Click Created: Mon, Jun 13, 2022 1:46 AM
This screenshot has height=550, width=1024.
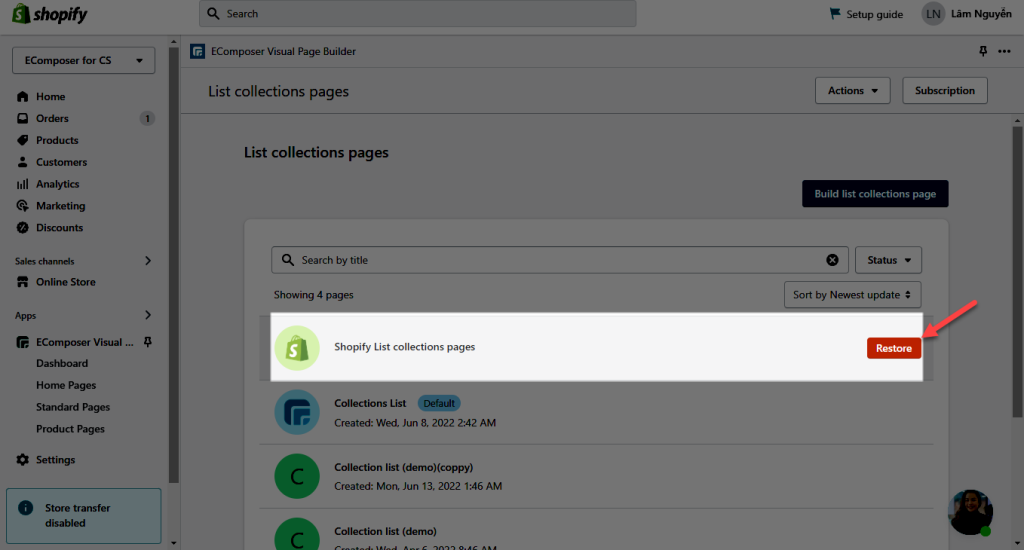[418, 486]
